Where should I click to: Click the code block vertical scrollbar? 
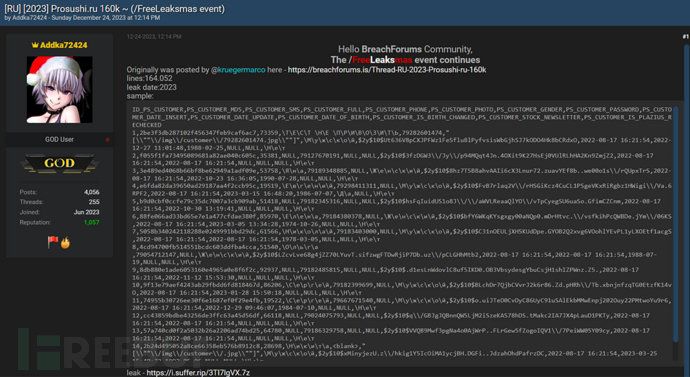pyautogui.click(x=676, y=223)
